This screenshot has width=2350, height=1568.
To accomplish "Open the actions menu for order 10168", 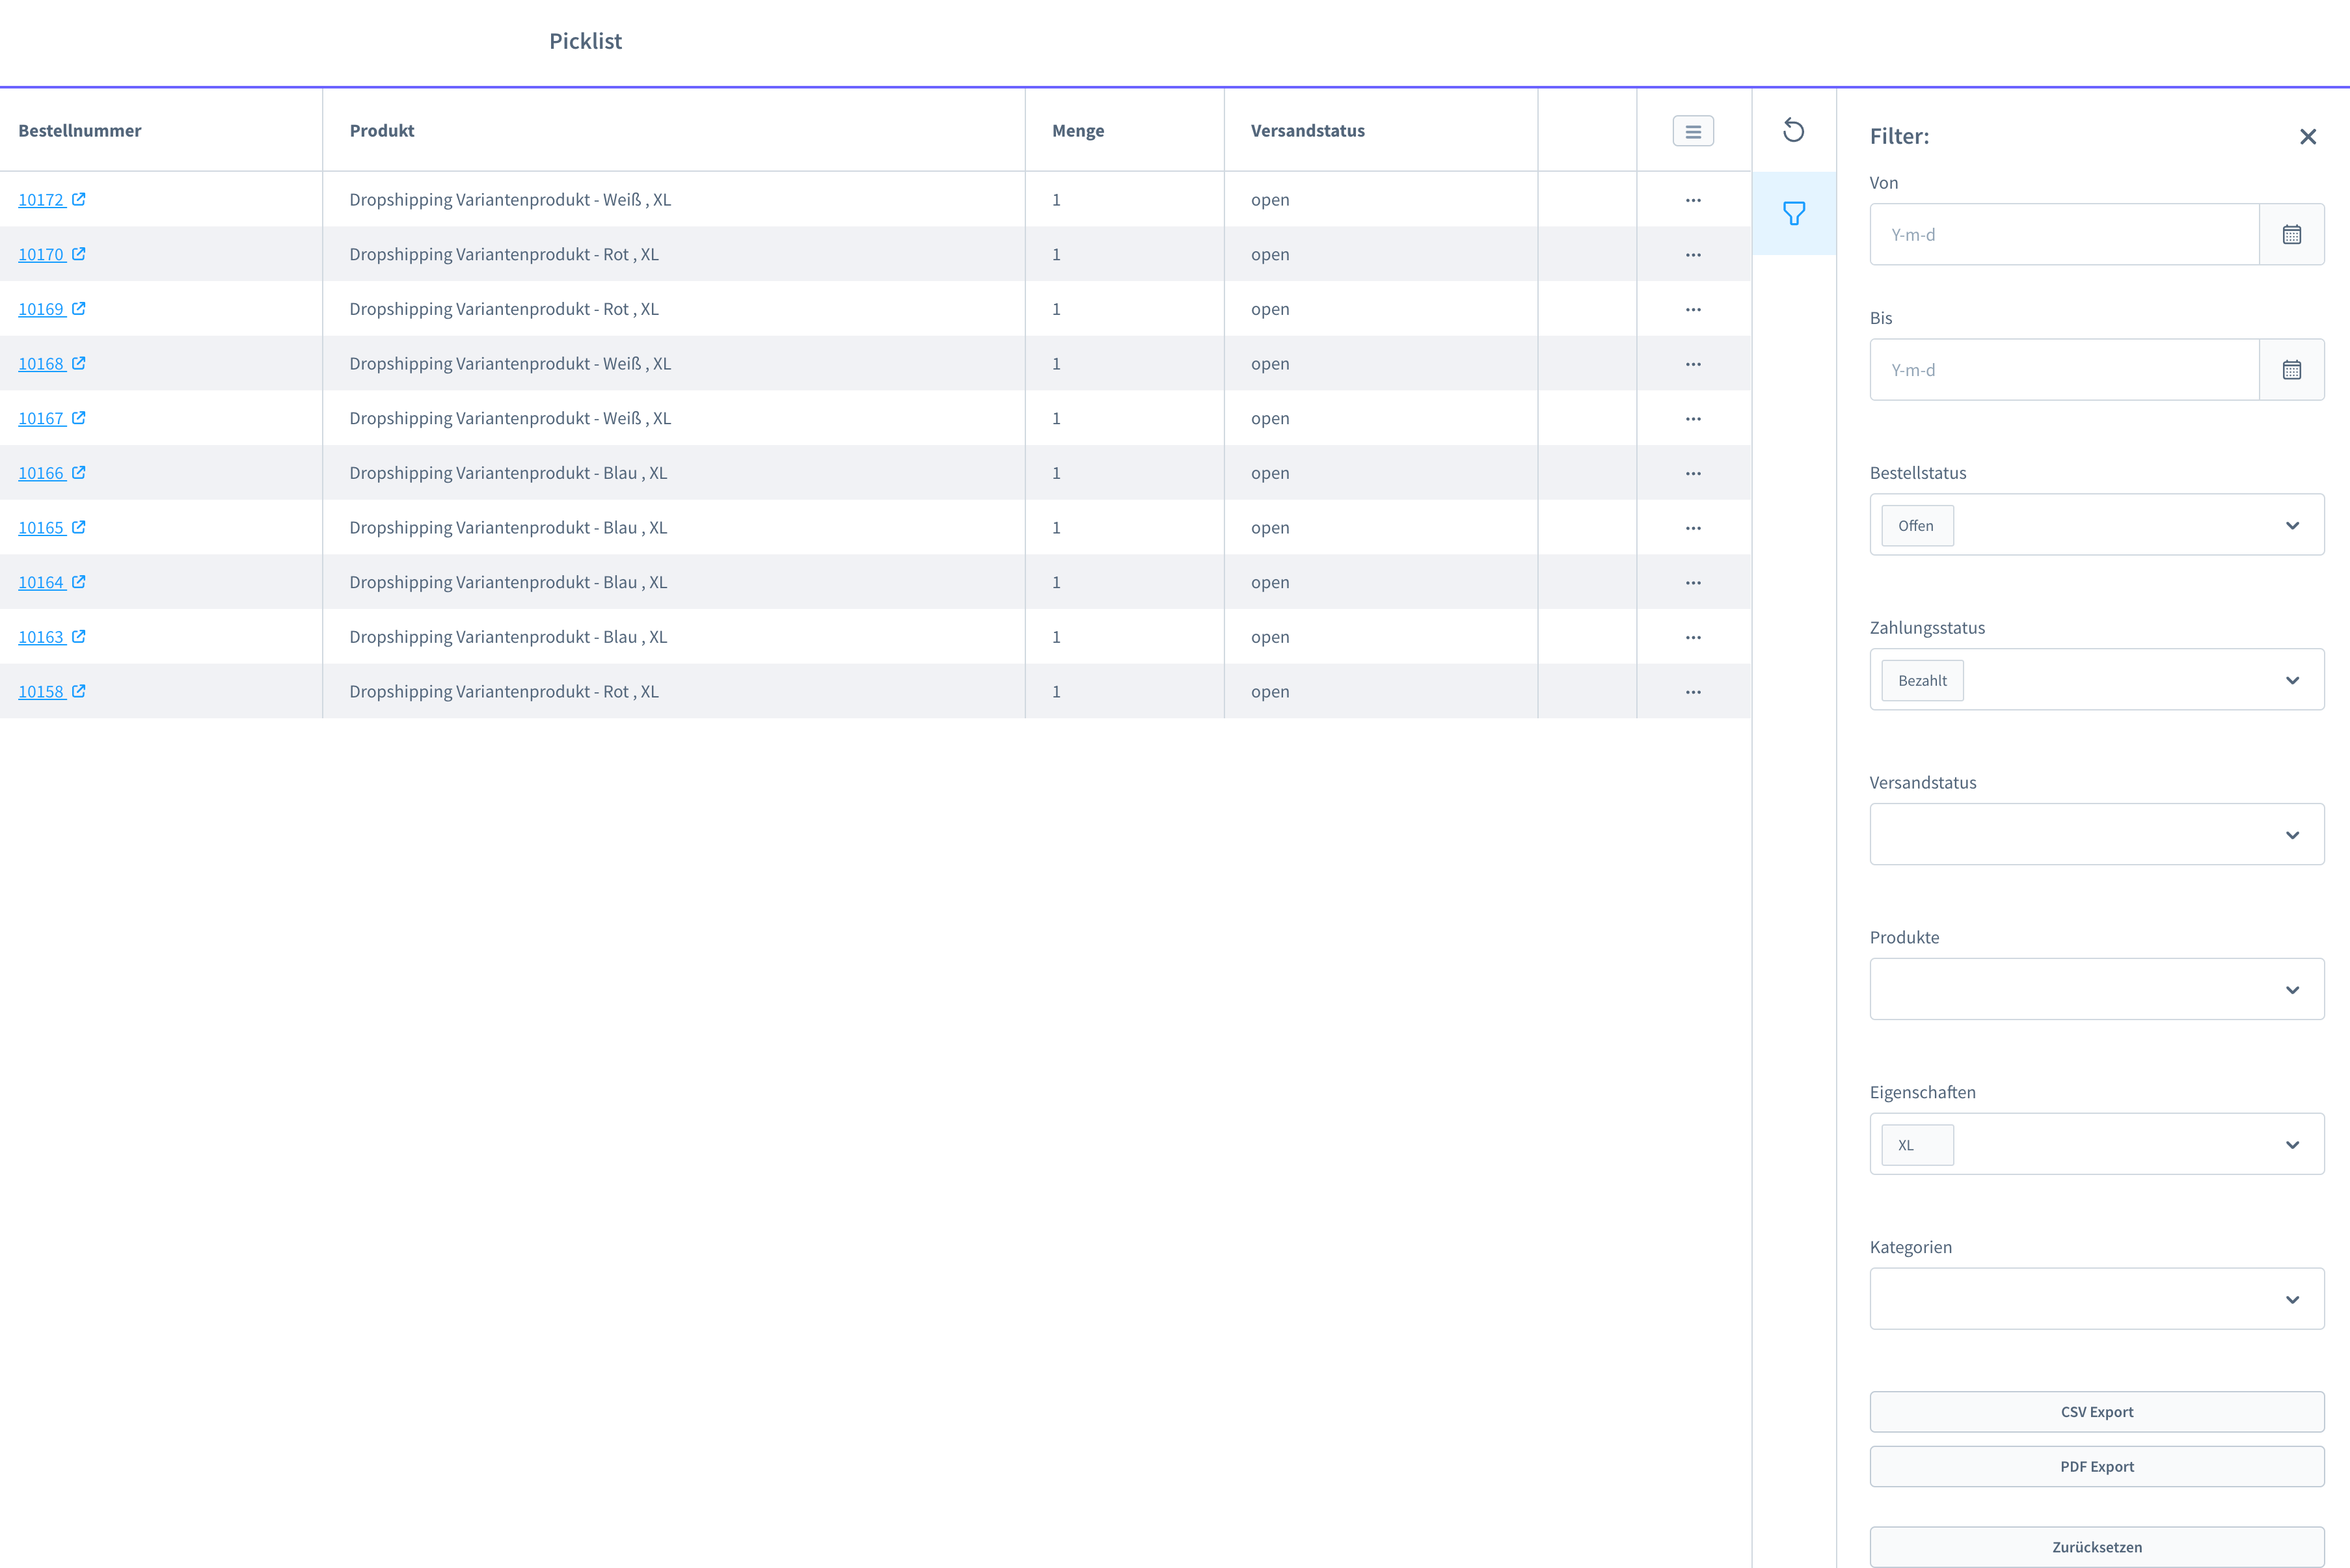I will point(1693,364).
